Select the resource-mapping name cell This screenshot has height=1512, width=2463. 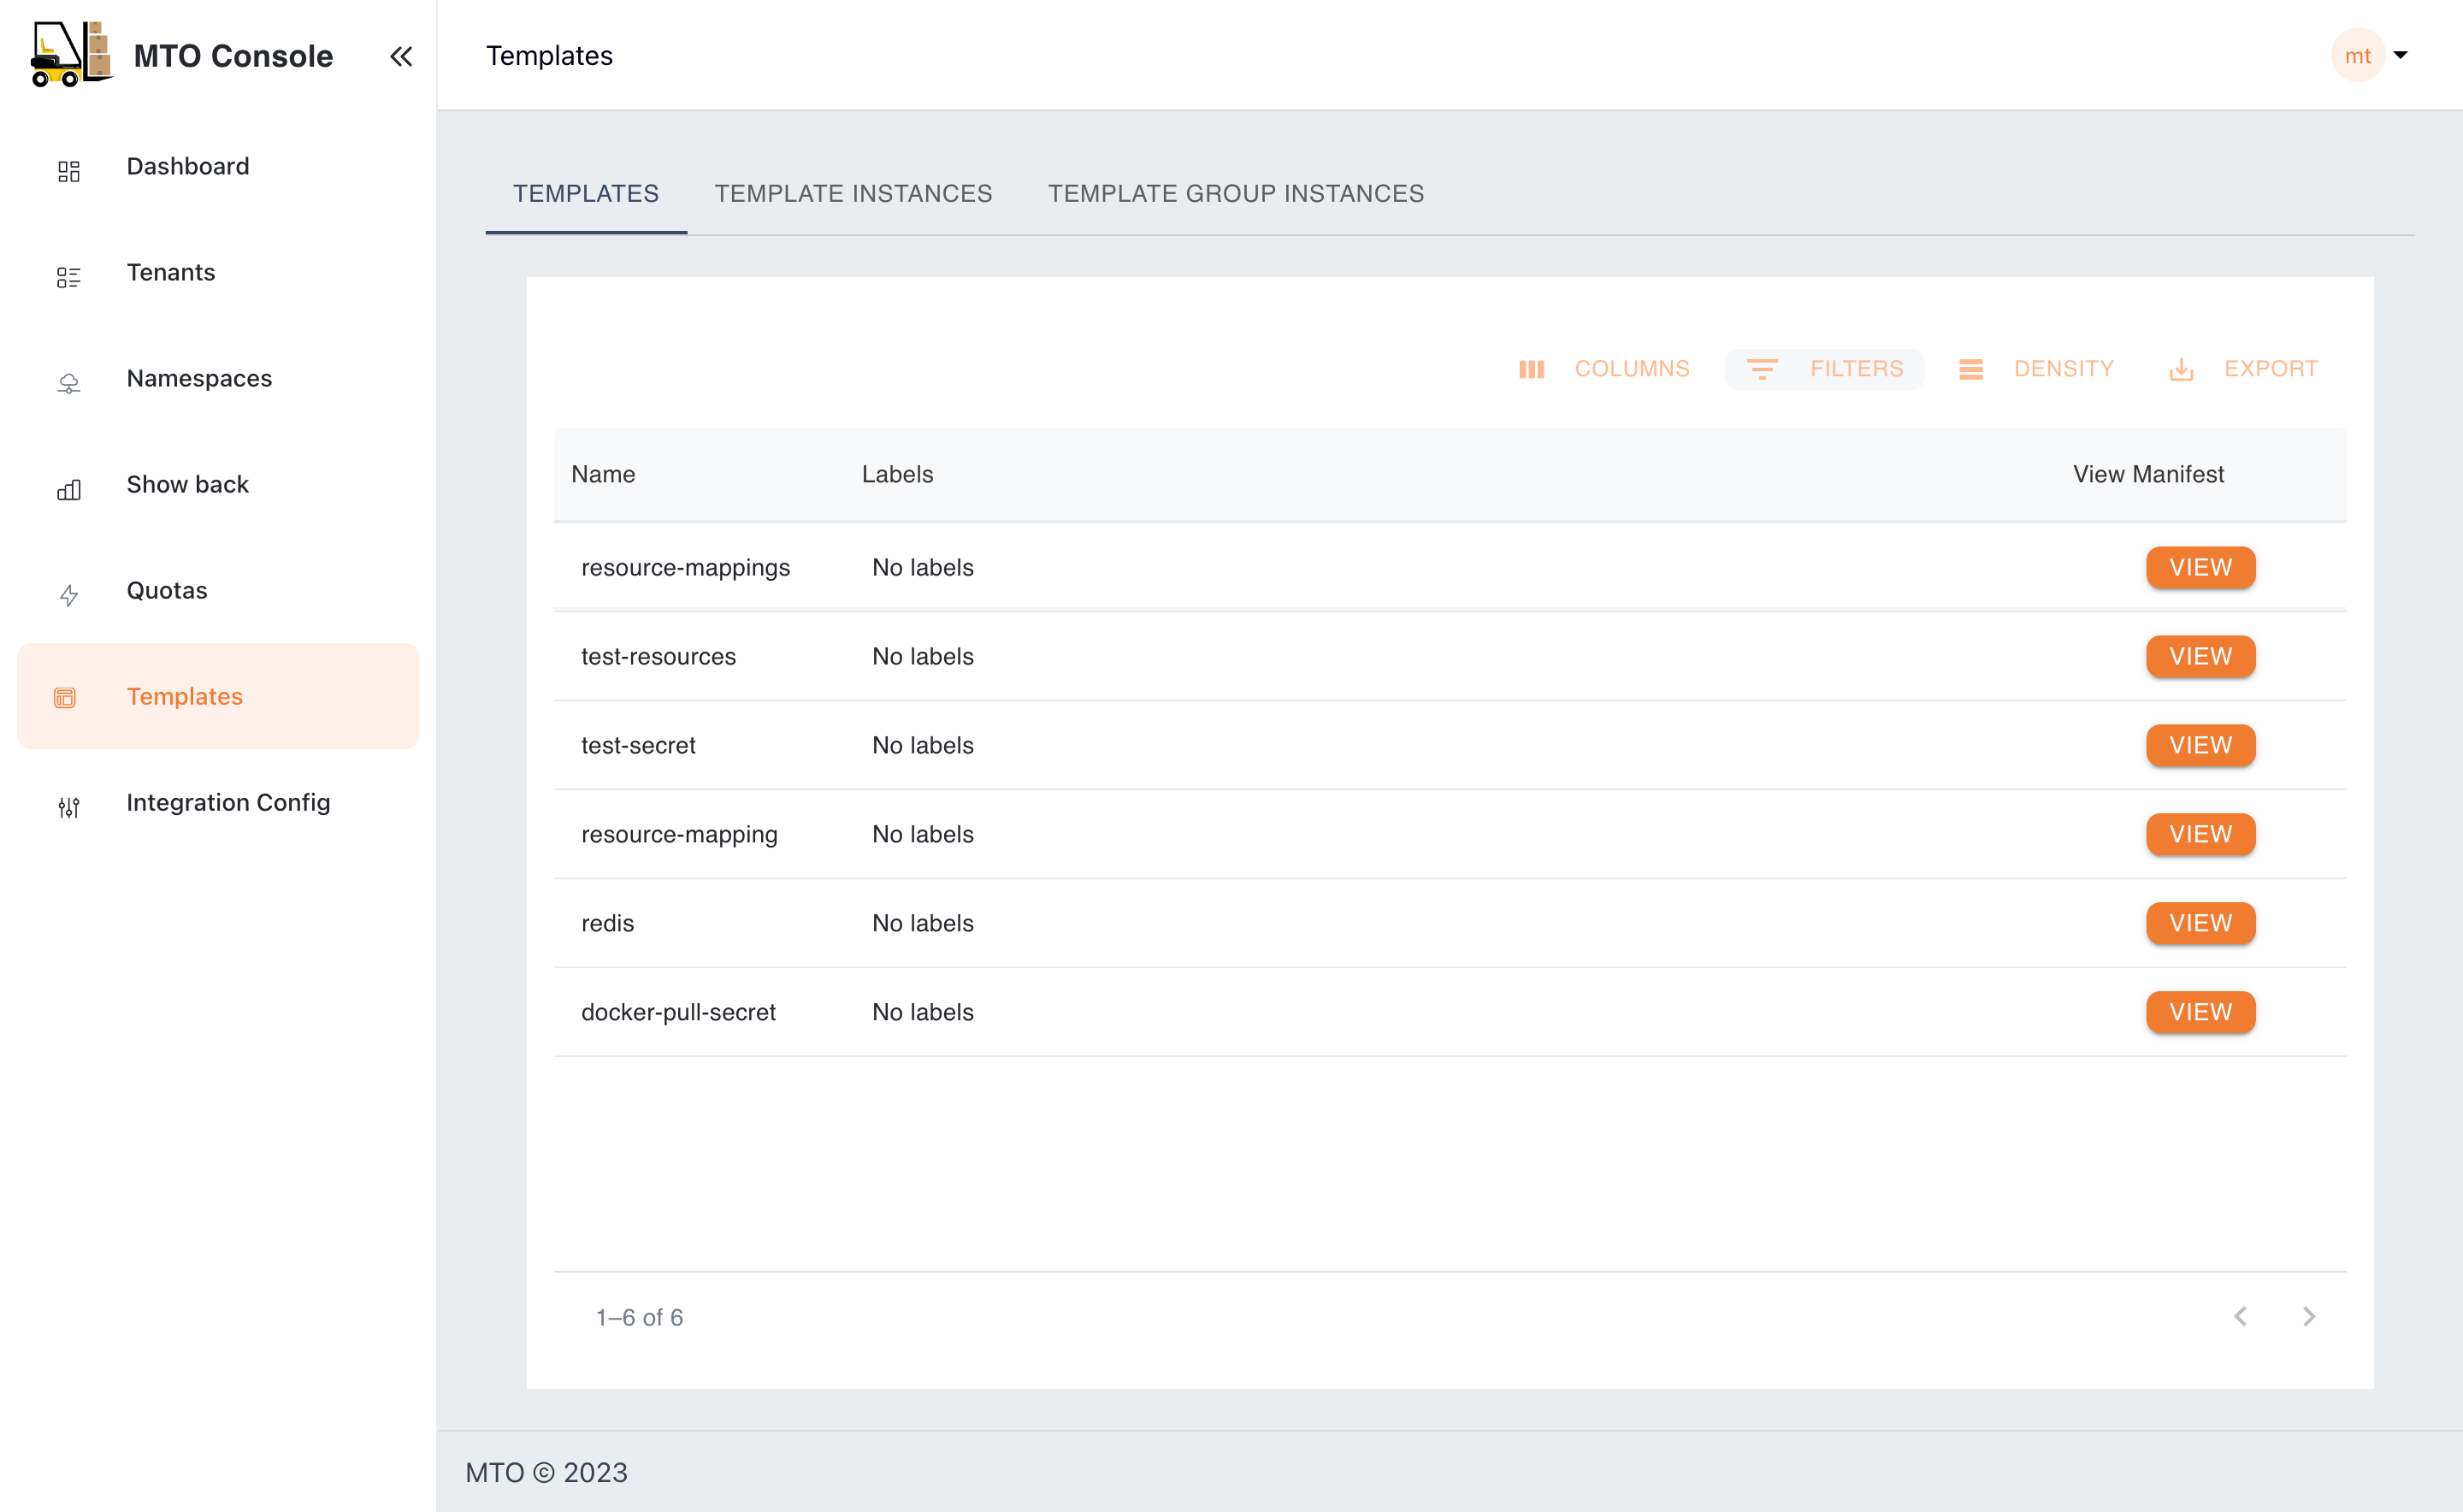[x=679, y=834]
